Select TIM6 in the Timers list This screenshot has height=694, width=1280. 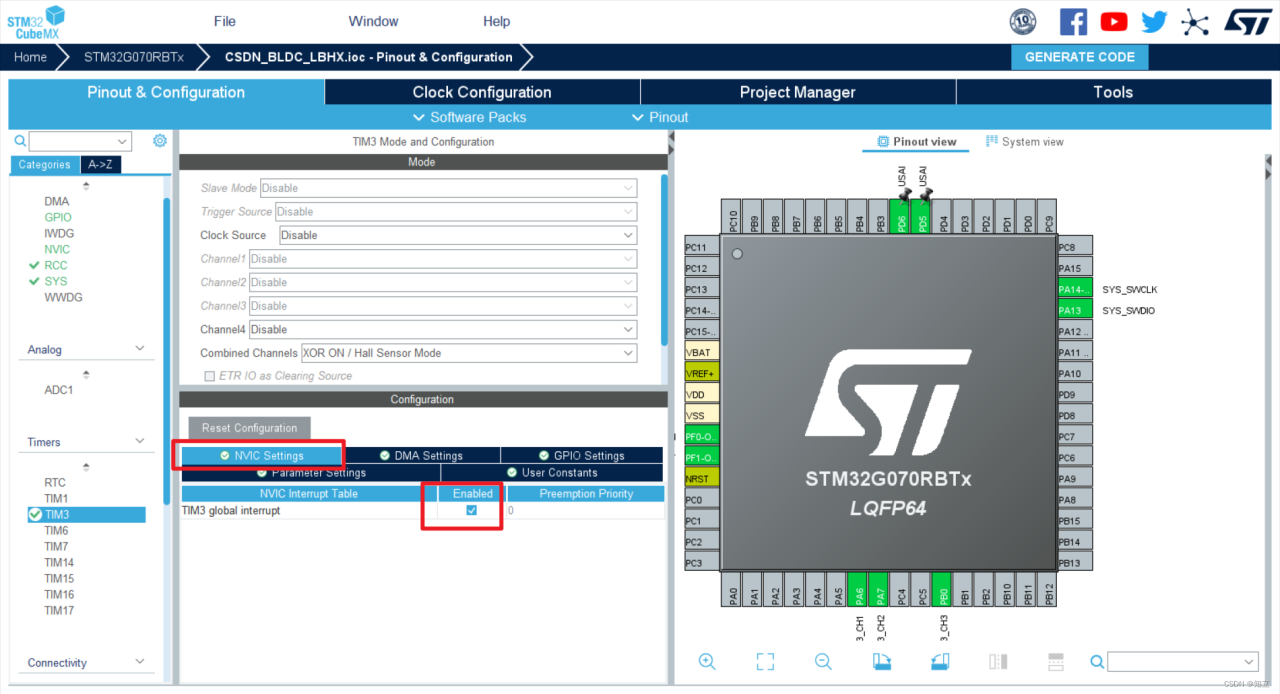56,530
